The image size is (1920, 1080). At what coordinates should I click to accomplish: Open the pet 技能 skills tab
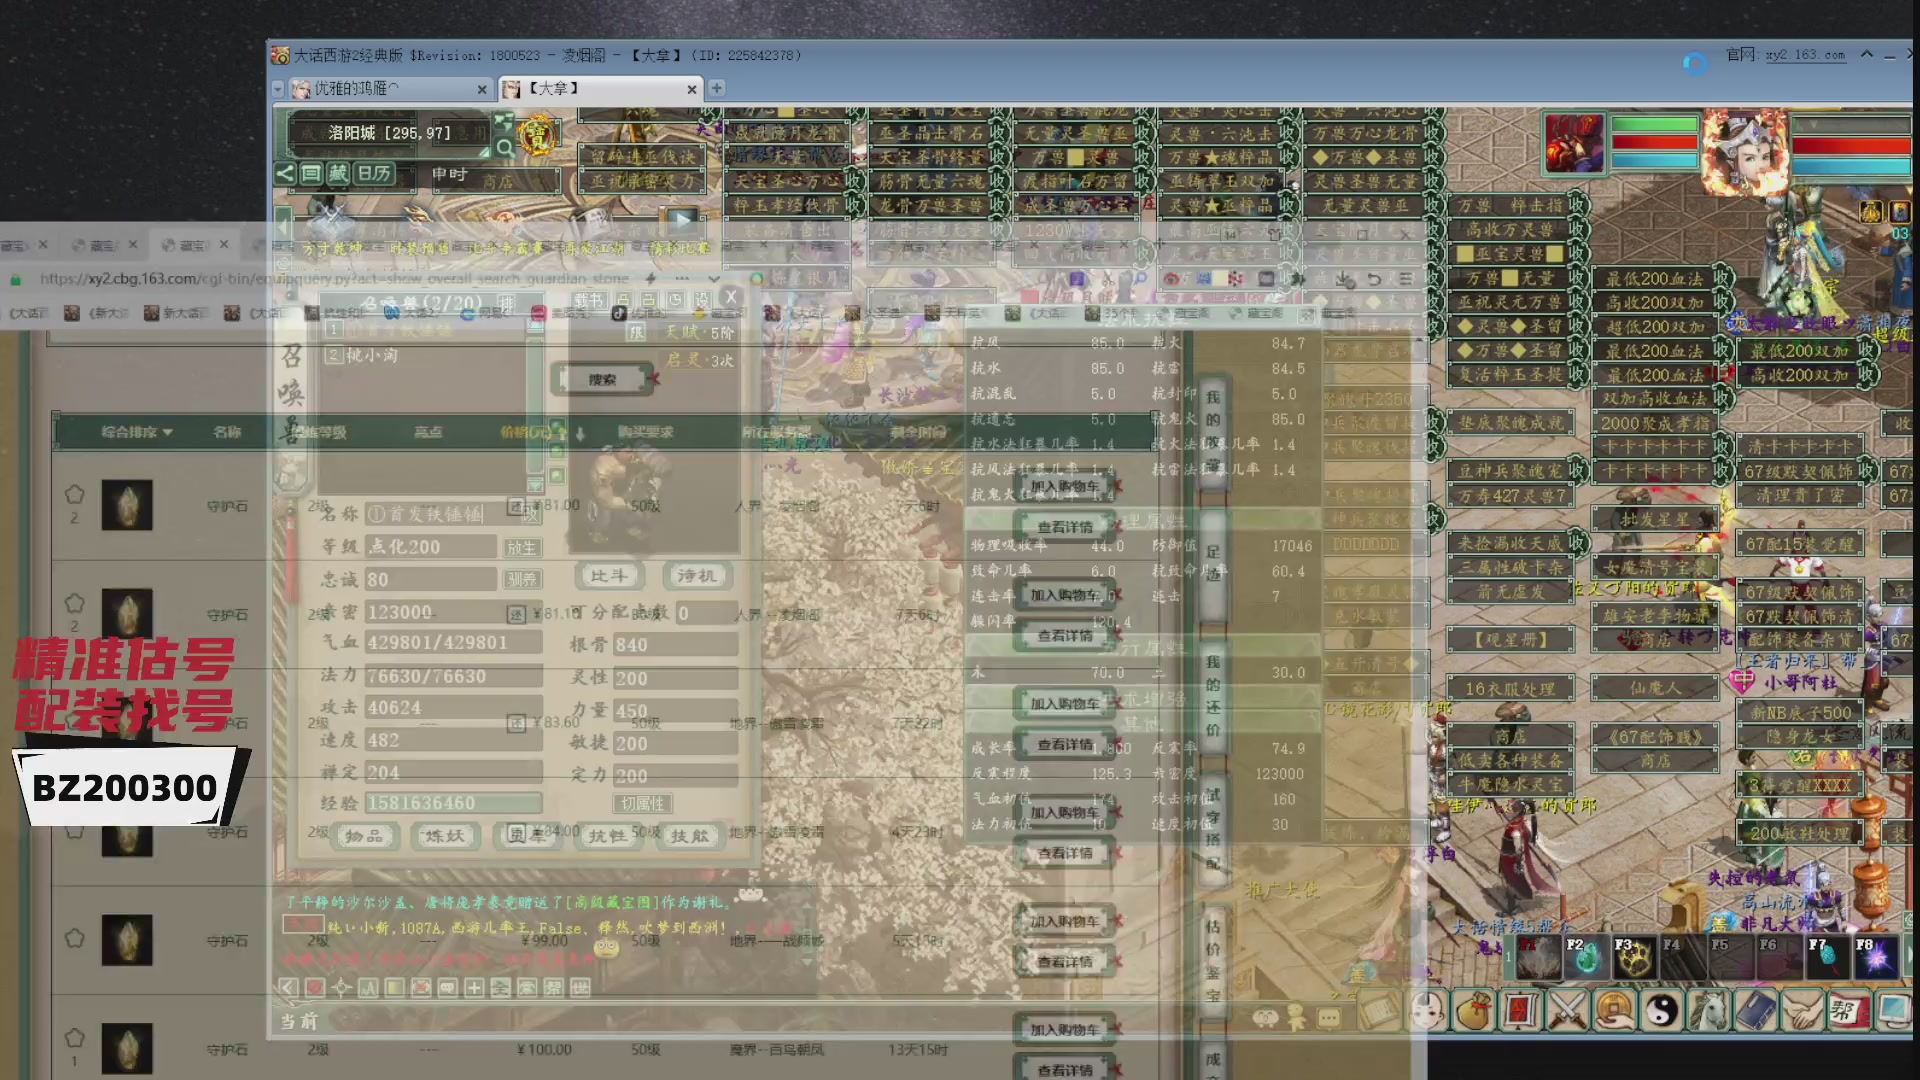point(689,836)
